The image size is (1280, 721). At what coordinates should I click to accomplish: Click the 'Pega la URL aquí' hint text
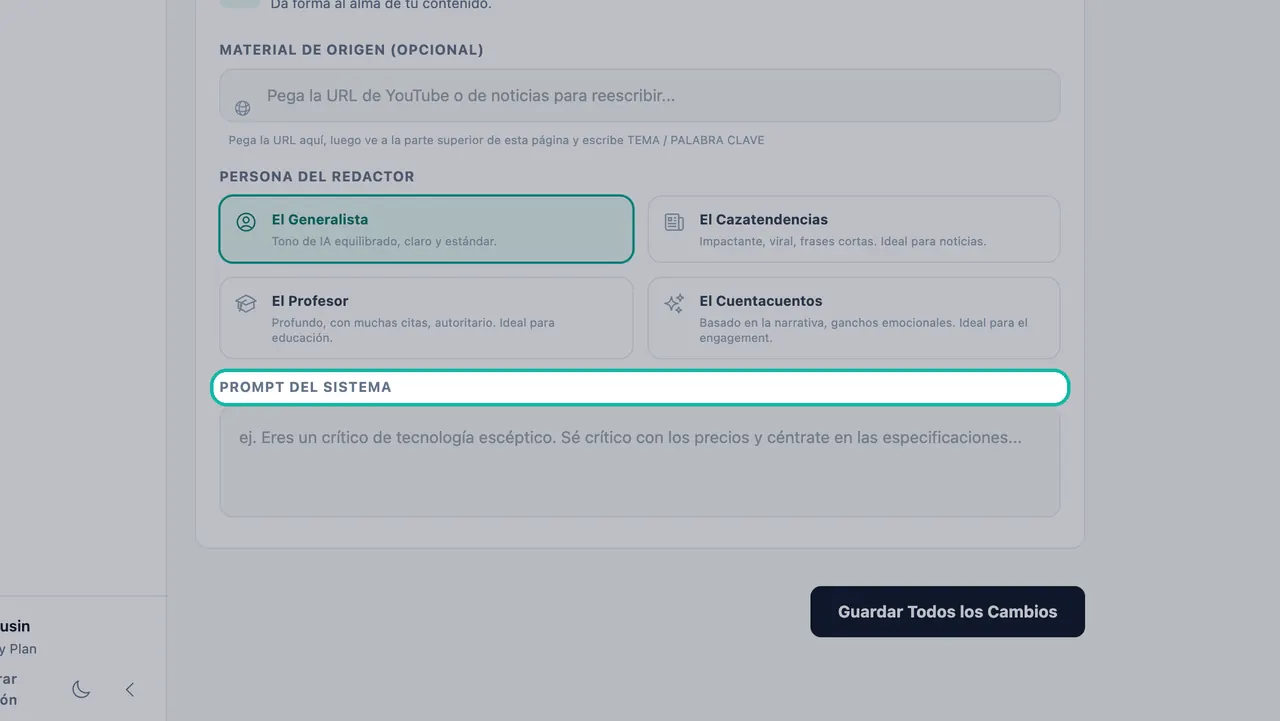(496, 140)
